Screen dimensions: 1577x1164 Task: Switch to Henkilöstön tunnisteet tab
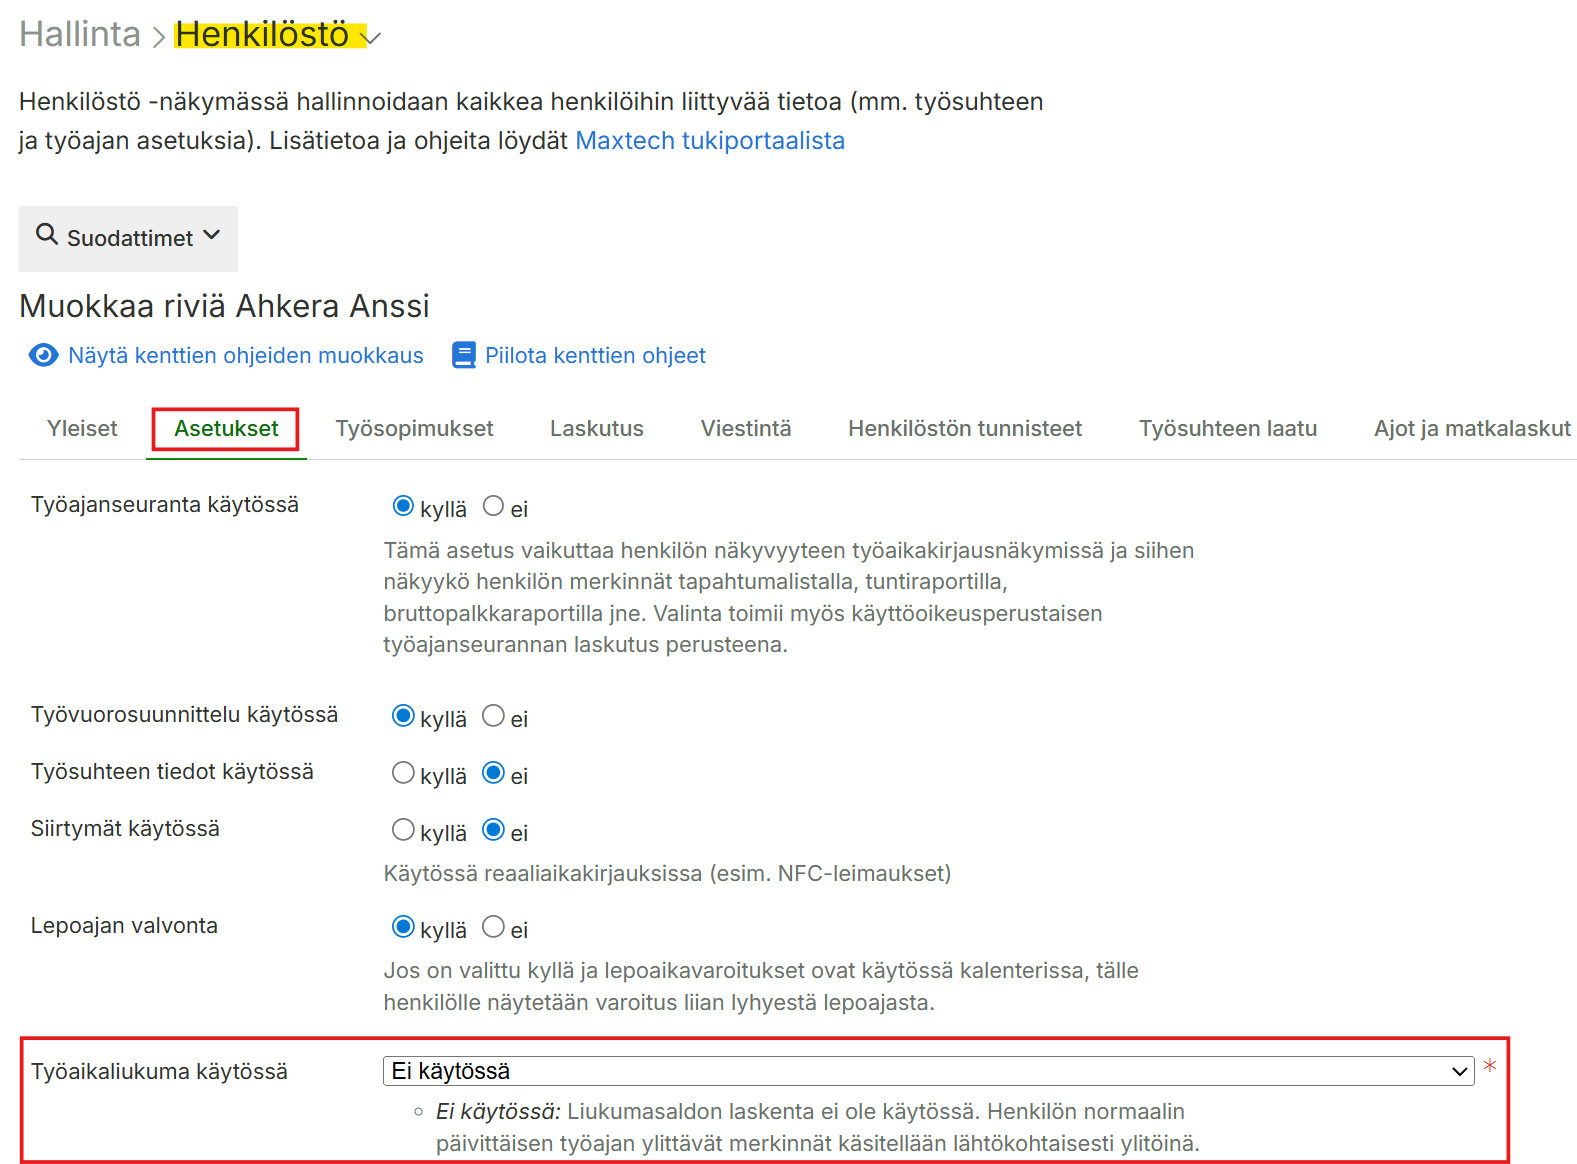[964, 429]
